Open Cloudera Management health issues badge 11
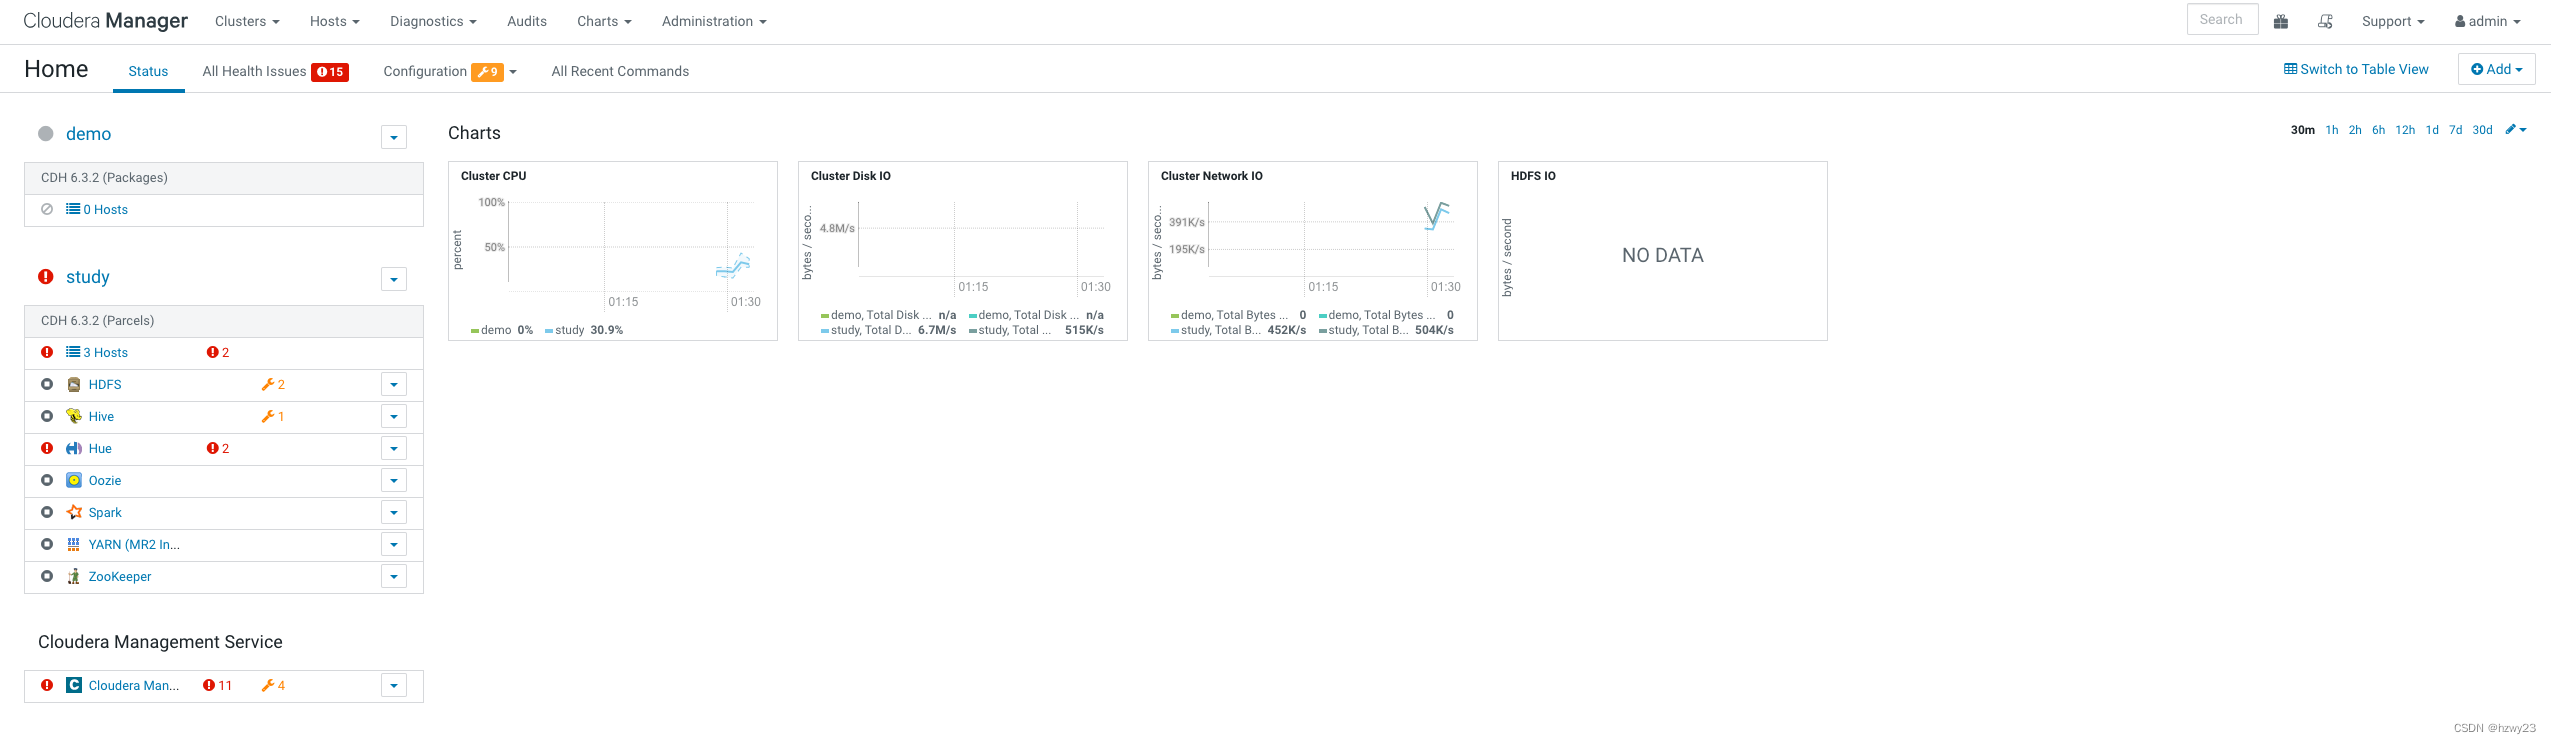 [217, 686]
